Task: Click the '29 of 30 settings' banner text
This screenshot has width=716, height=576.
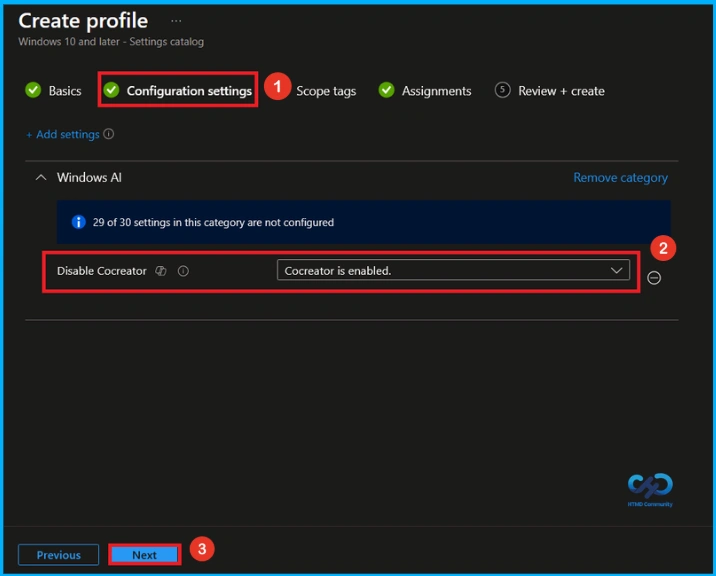Action: tap(213, 222)
